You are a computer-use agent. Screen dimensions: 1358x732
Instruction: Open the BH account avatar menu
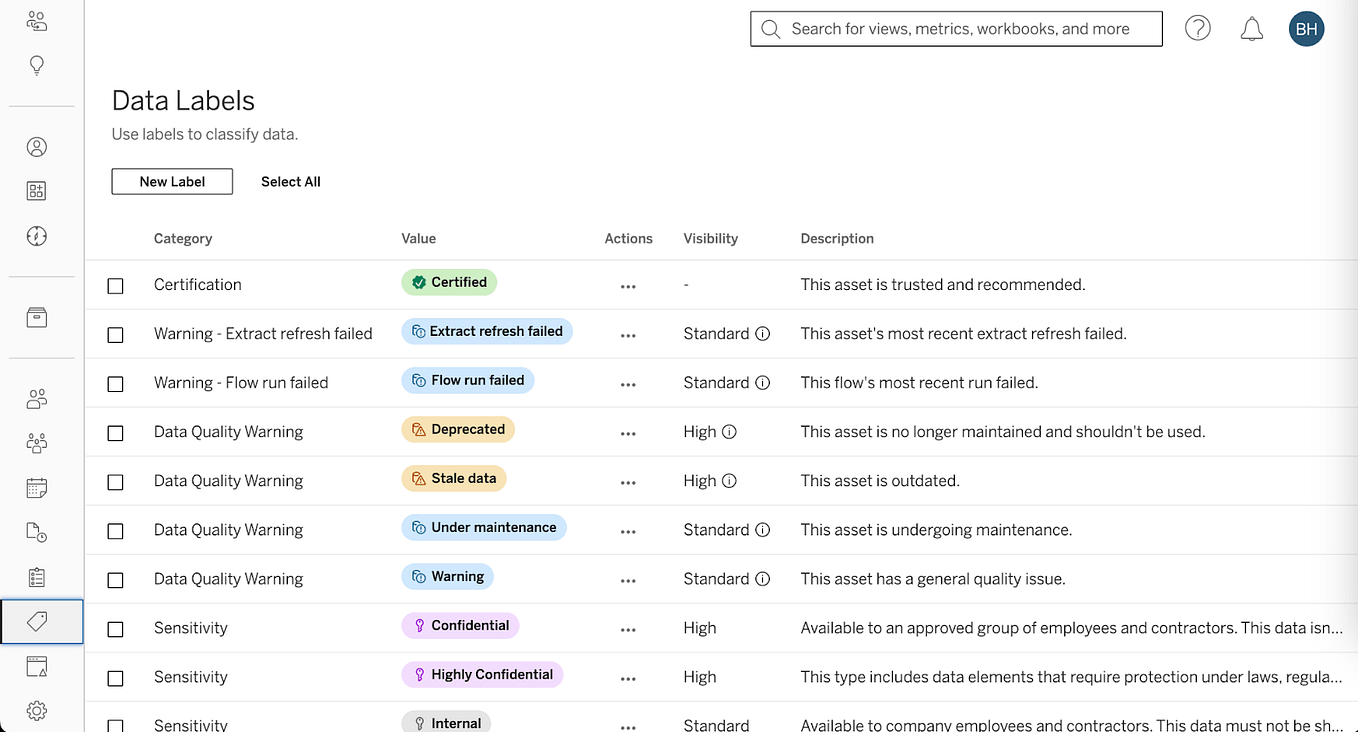click(1306, 28)
